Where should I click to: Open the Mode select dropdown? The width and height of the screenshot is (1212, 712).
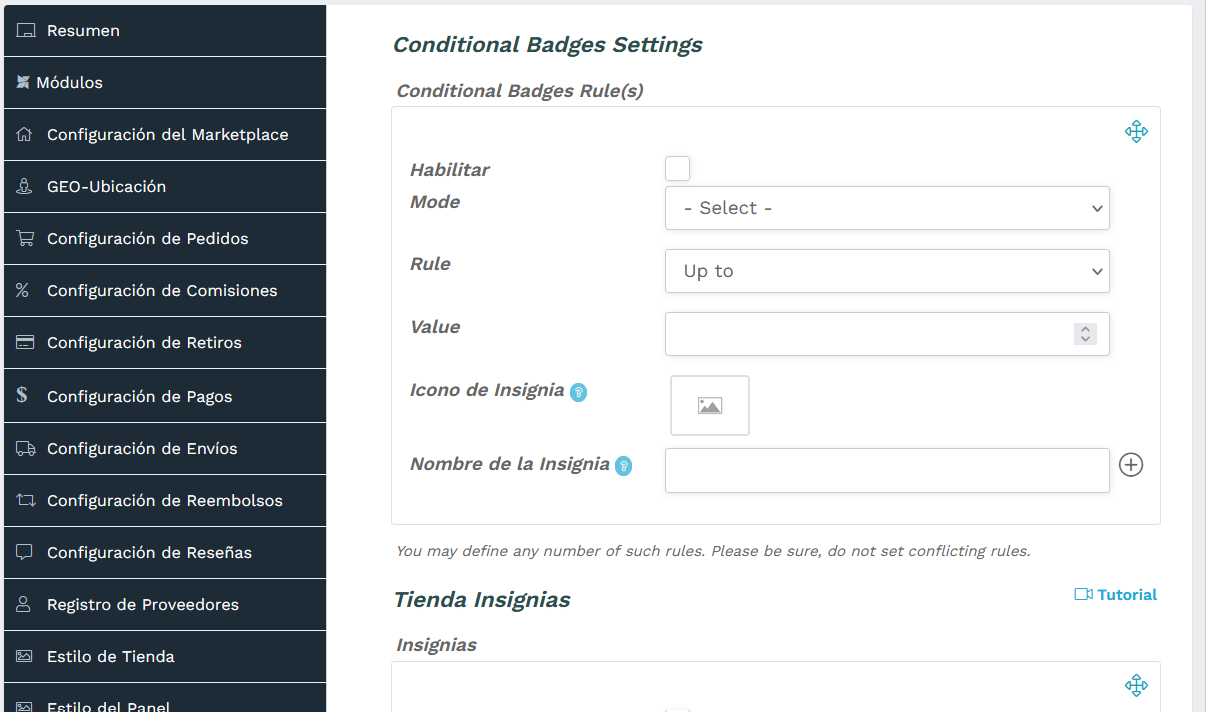[x=887, y=208]
